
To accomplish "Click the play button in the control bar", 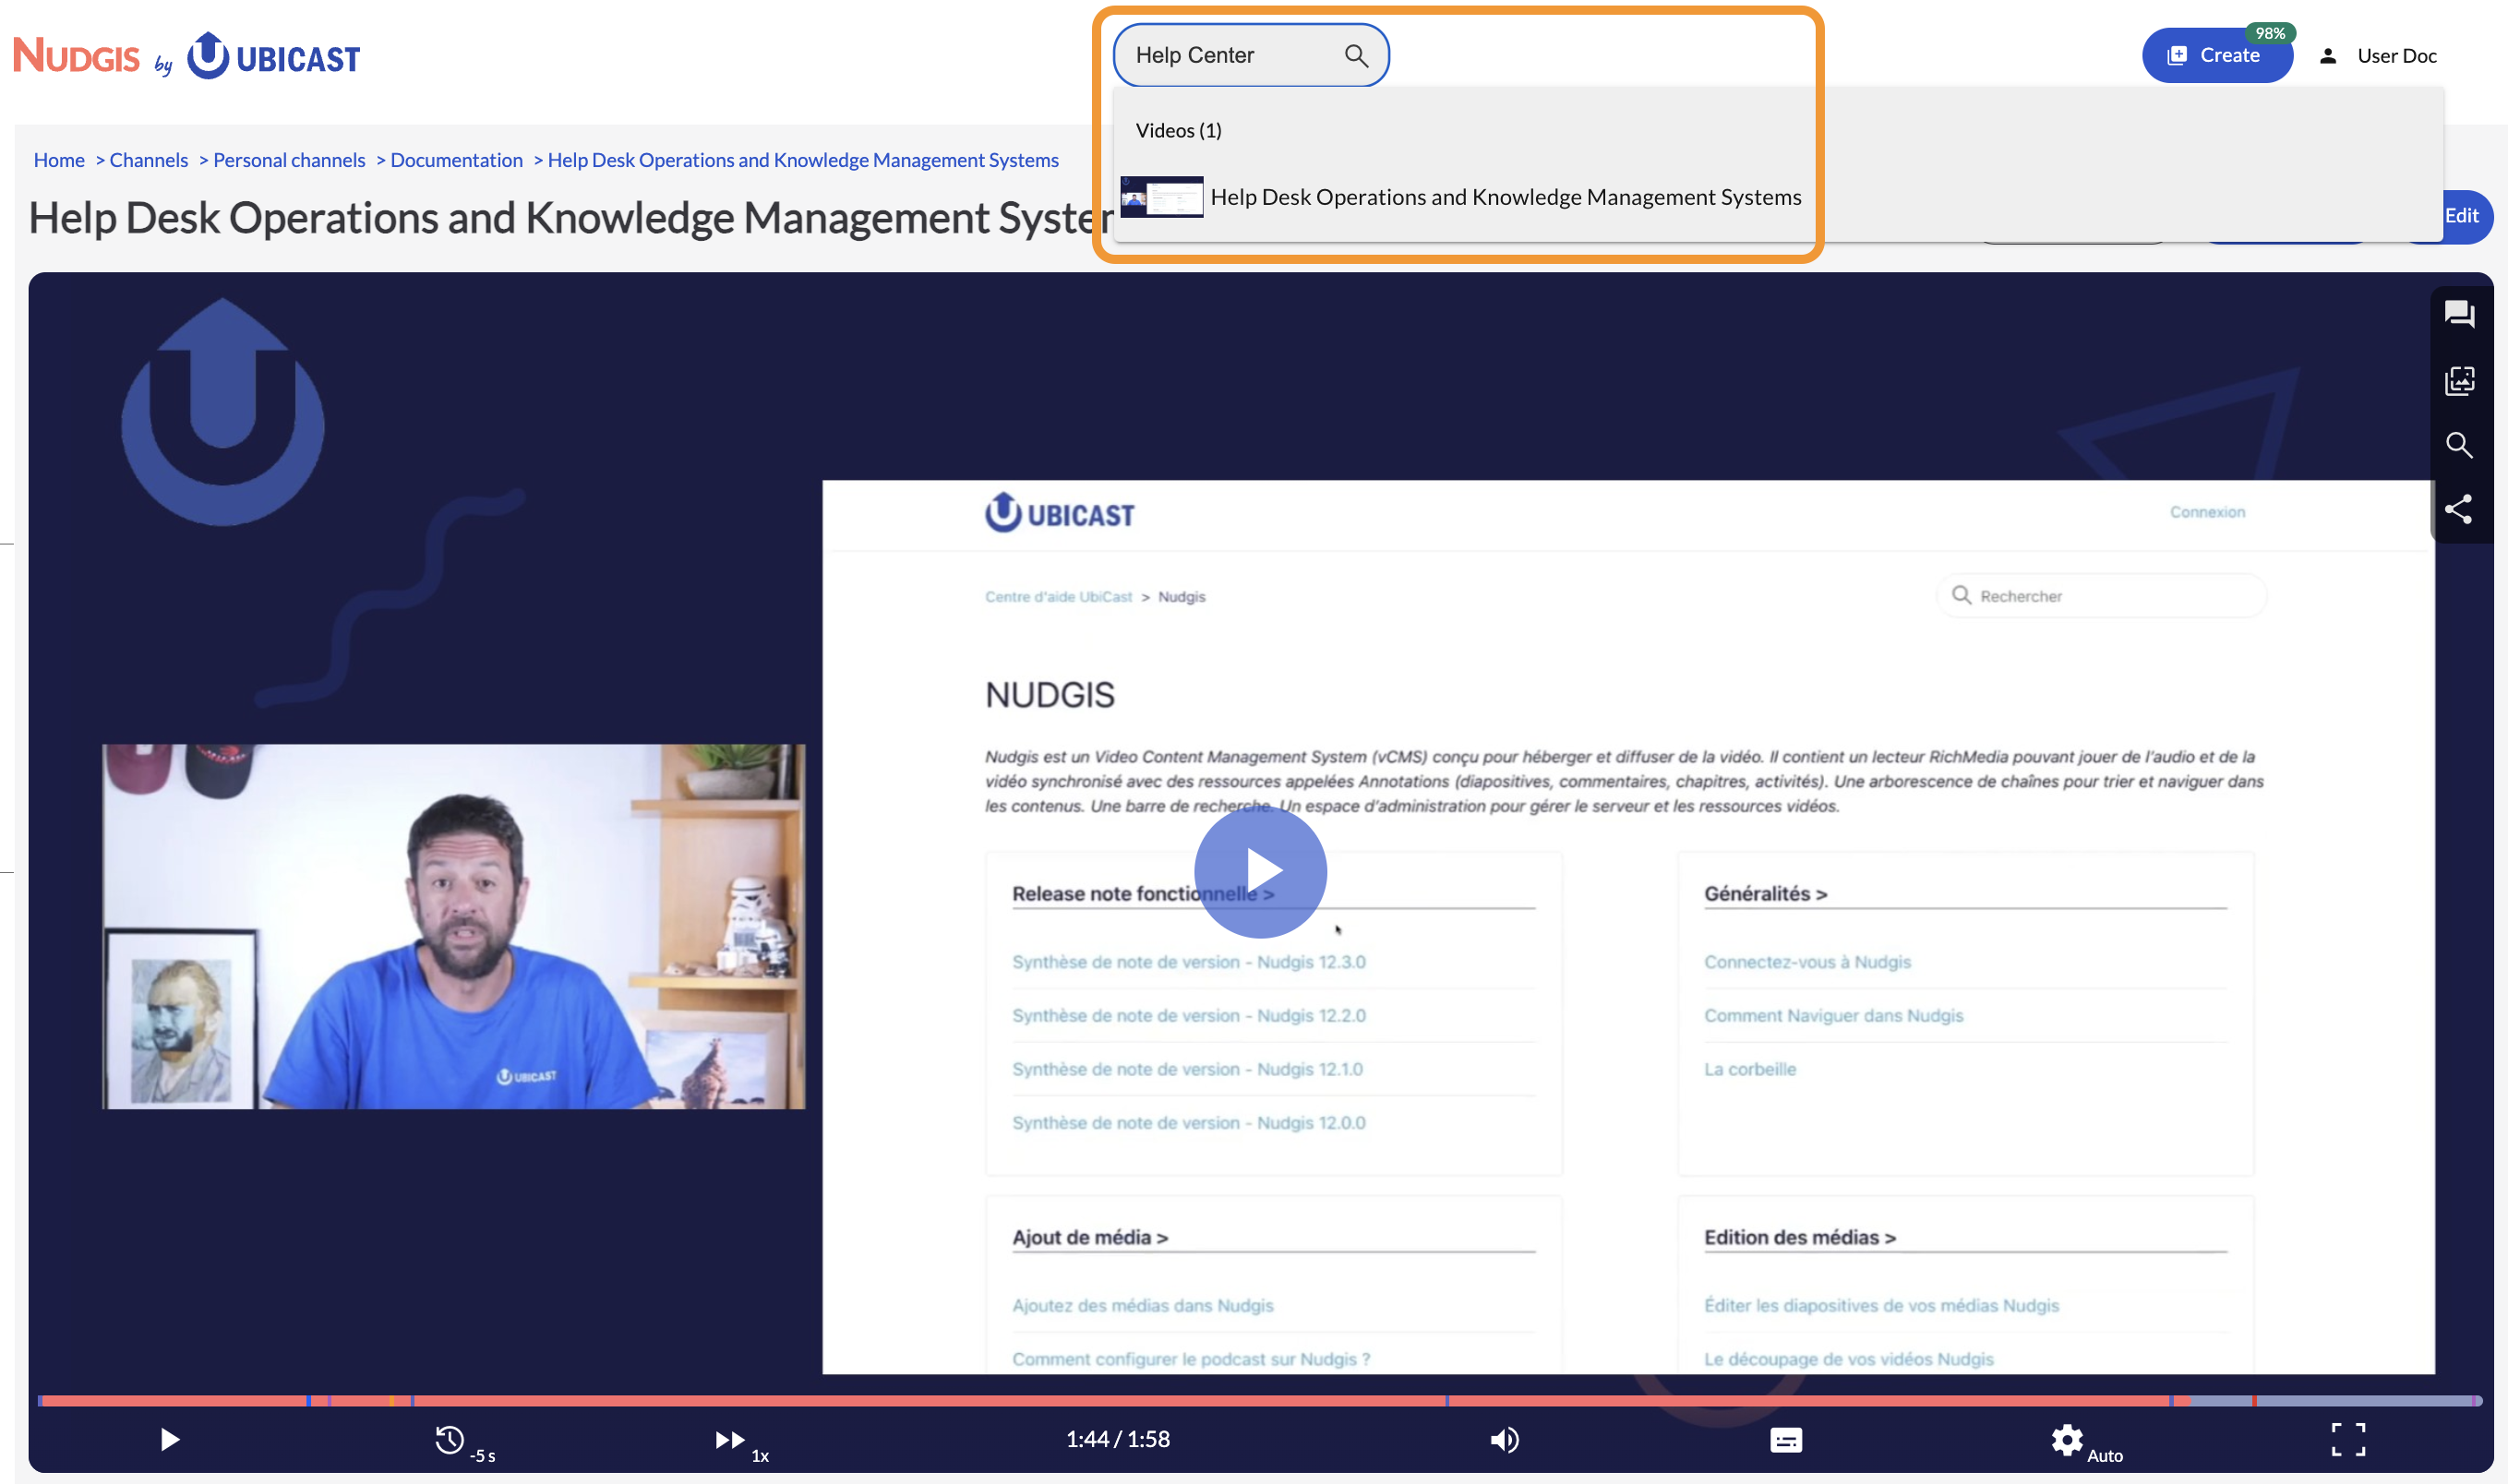I will [170, 1439].
